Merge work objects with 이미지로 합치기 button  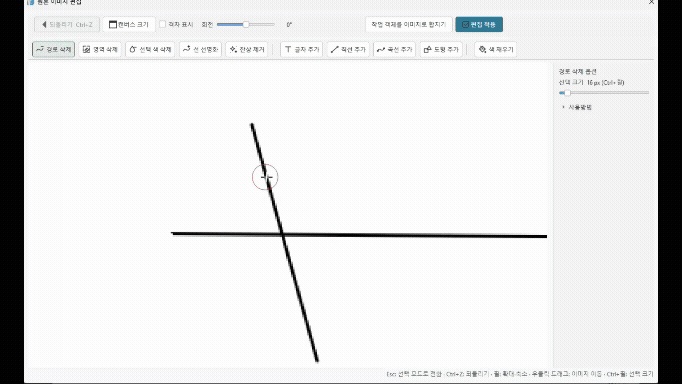(409, 24)
